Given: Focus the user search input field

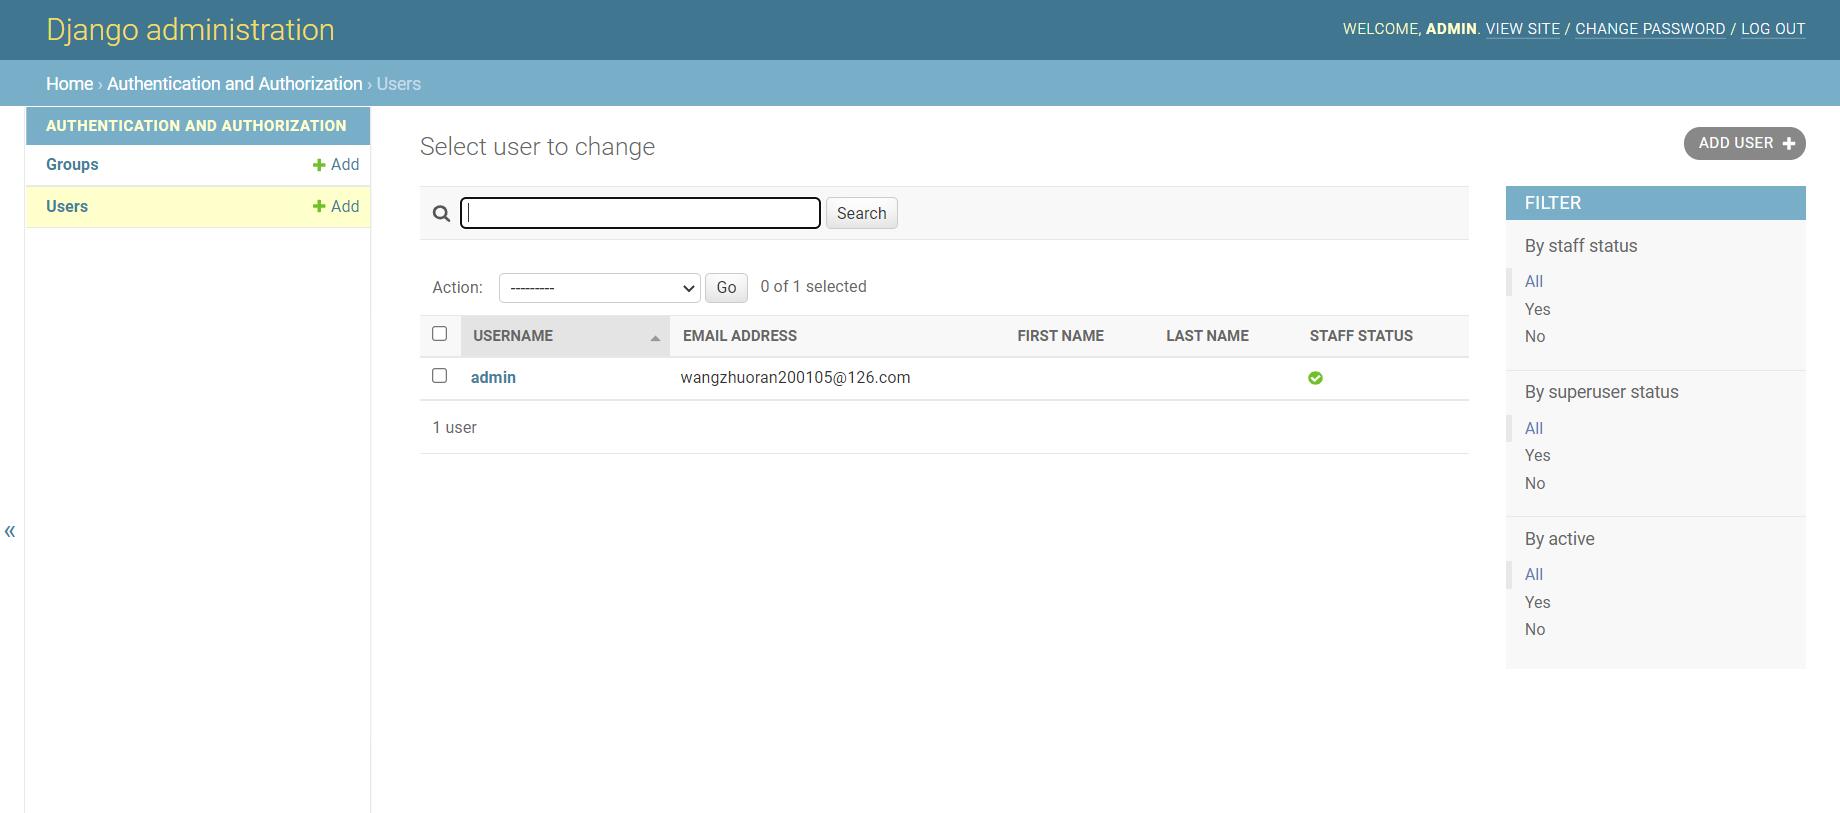Looking at the screenshot, I should pos(640,213).
